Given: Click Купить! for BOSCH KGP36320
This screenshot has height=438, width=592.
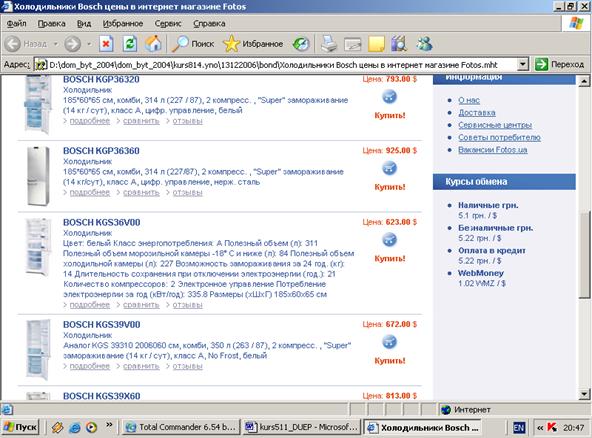Looking at the screenshot, I should 390,116.
